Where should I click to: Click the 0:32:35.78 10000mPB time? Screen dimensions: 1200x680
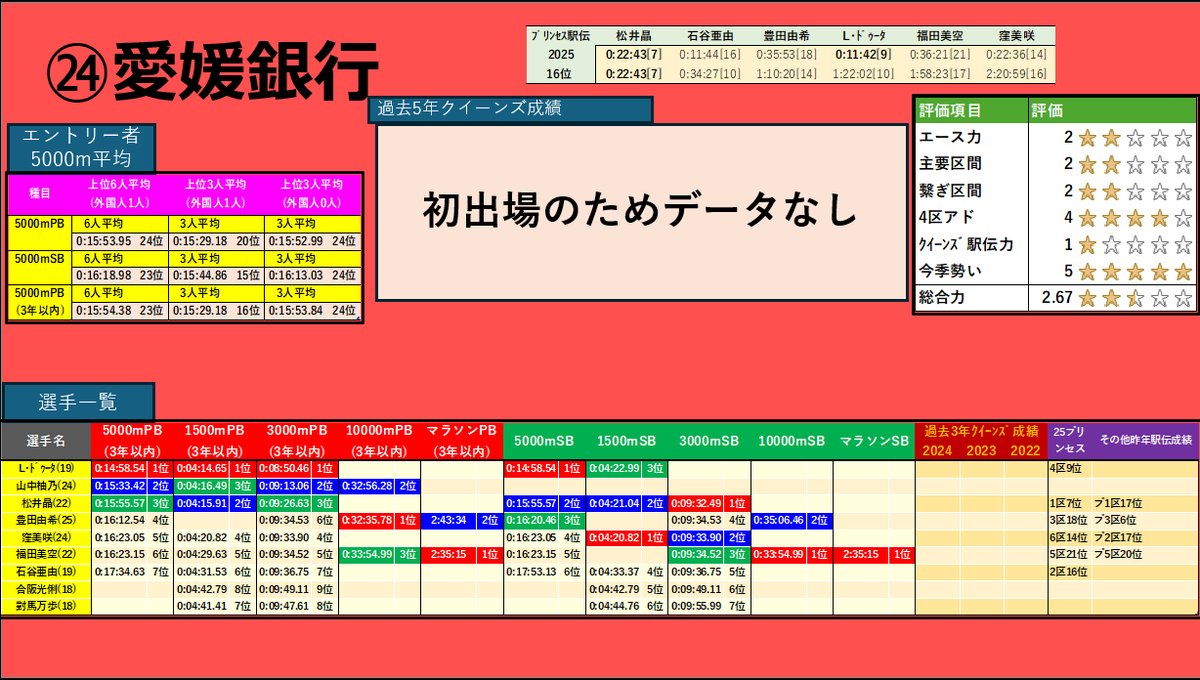point(368,520)
